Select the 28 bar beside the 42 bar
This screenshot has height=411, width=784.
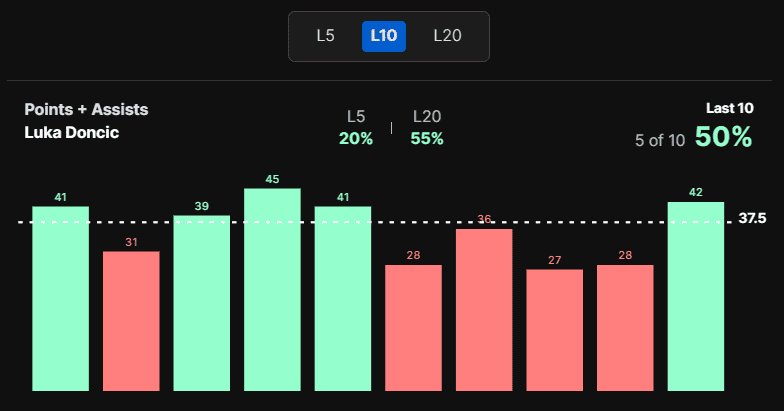tap(625, 327)
